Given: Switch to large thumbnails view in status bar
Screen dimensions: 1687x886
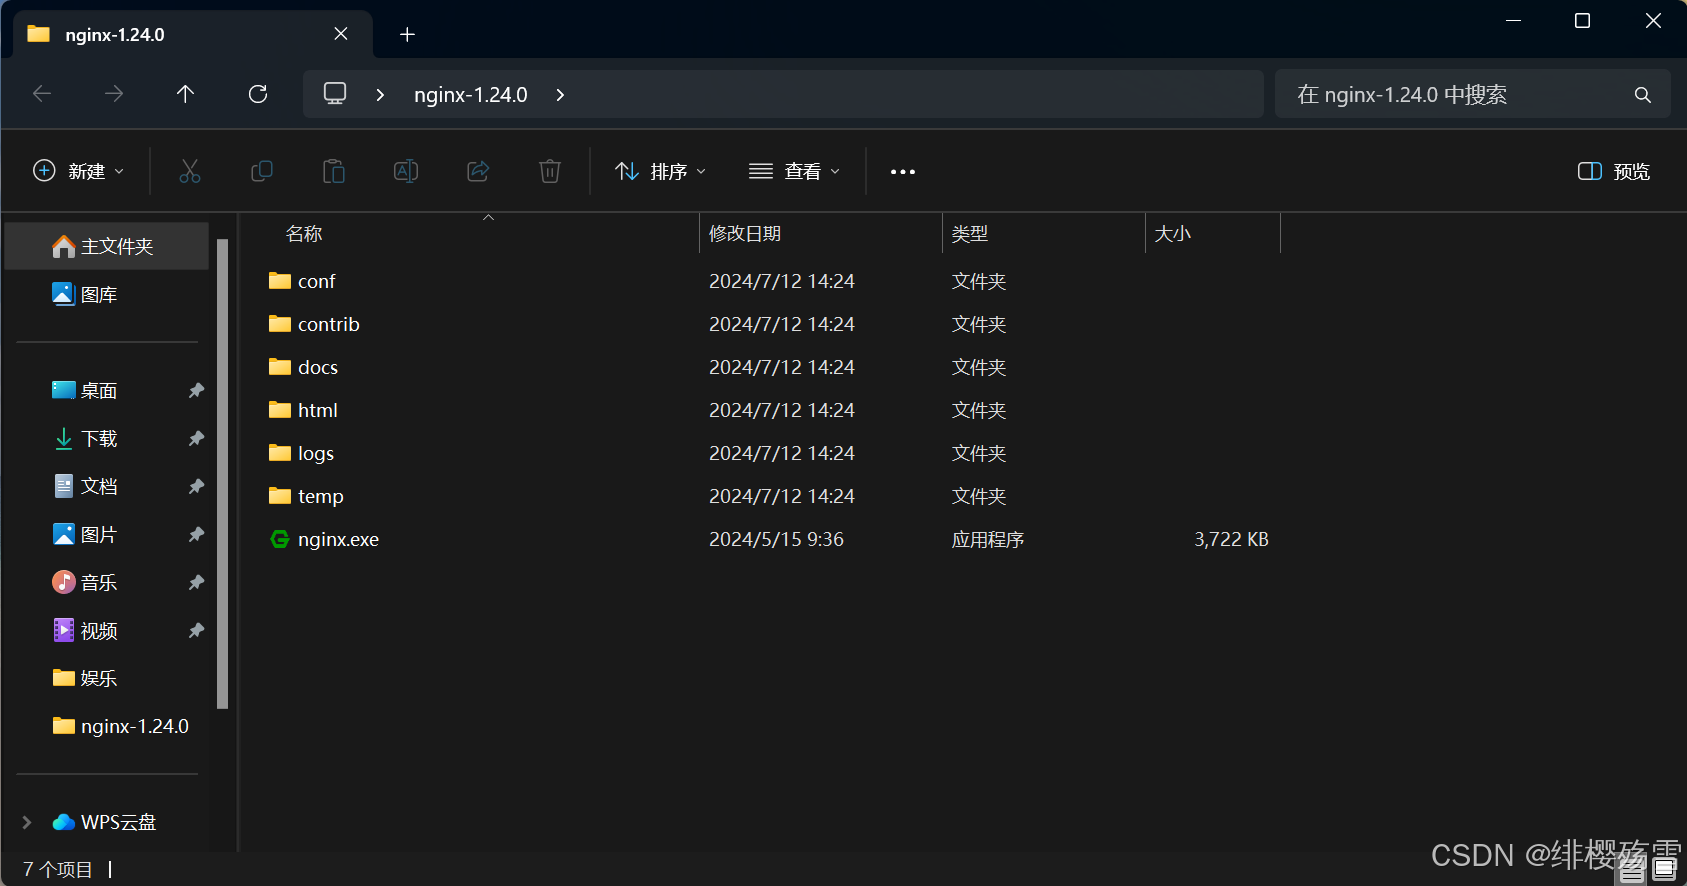Looking at the screenshot, I should pos(1665,868).
